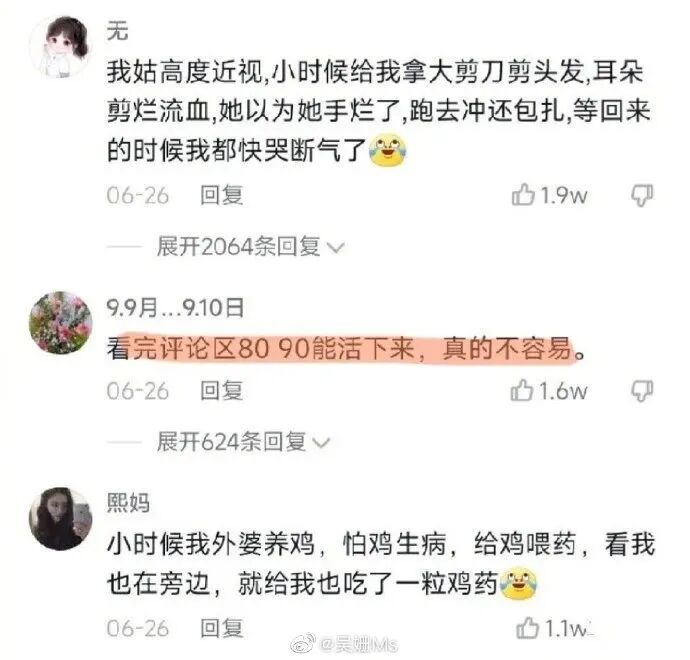This screenshot has height=660, width=690.
Task: Tap the crying-laughing emoji in first comment
Action: point(387,151)
